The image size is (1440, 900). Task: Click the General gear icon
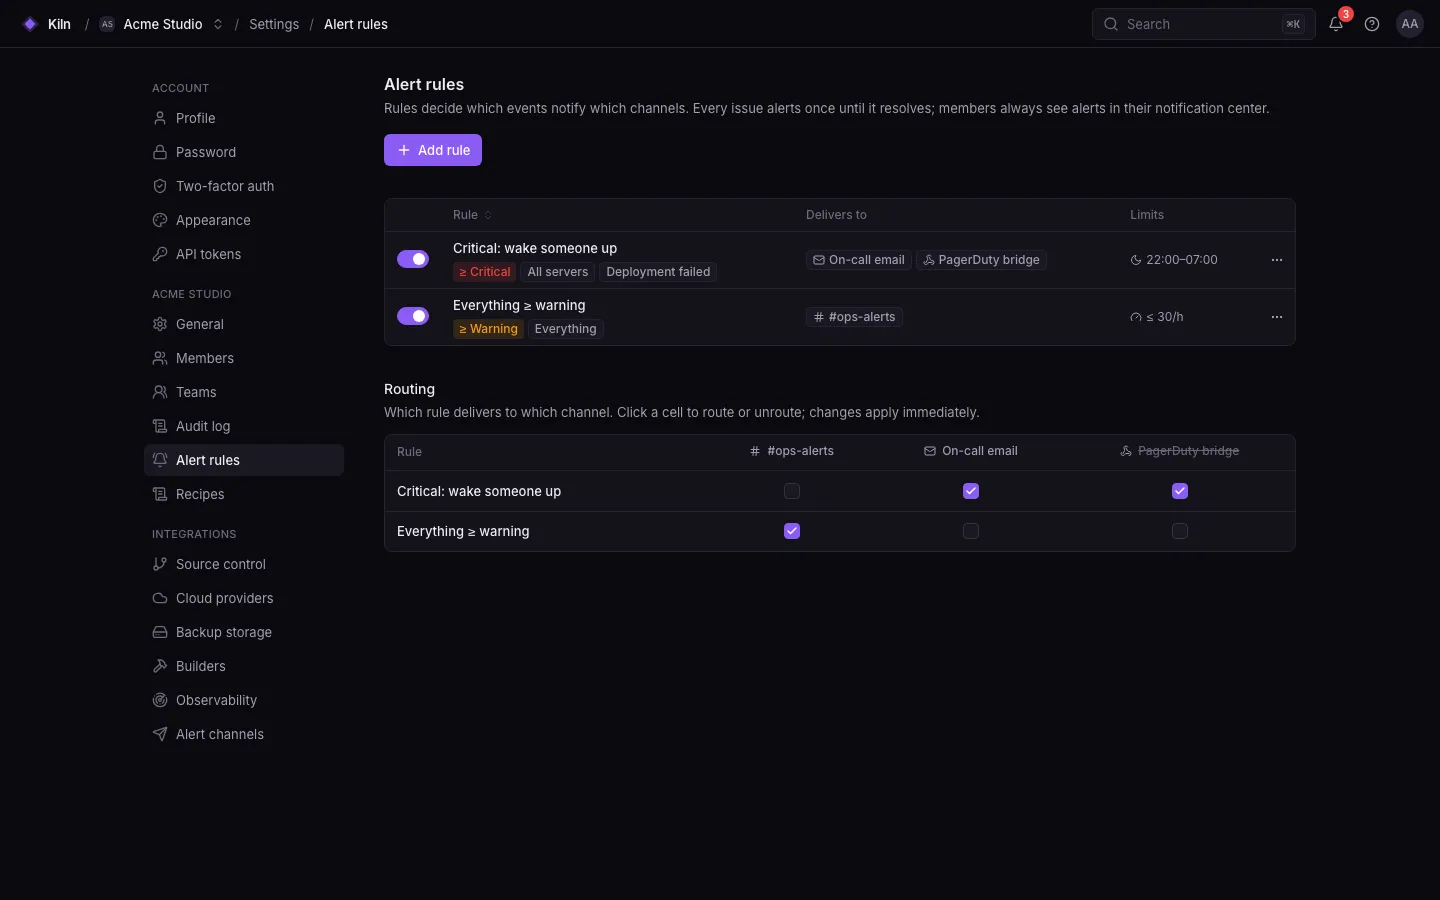tap(160, 324)
